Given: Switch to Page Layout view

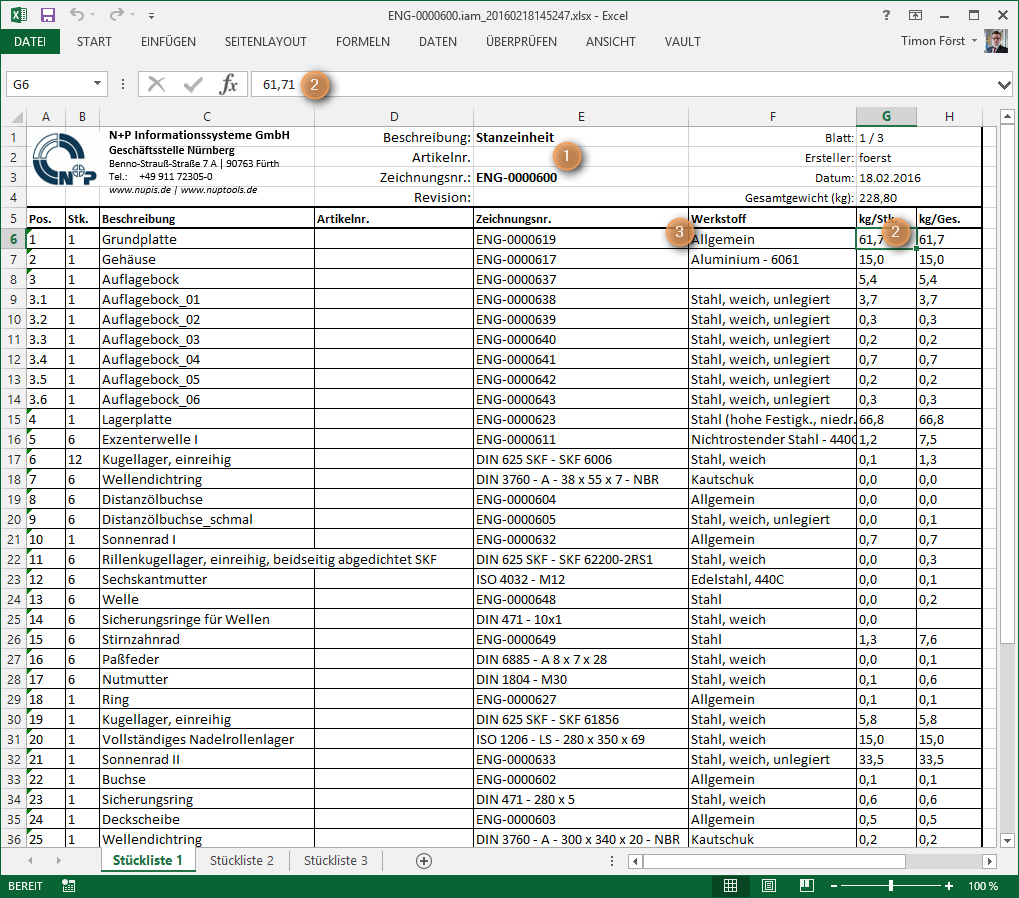Looking at the screenshot, I should click(768, 886).
